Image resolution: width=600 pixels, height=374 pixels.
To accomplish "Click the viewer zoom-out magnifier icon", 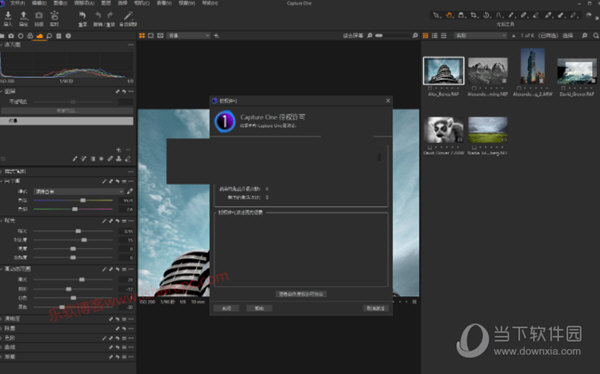I will coord(370,36).
